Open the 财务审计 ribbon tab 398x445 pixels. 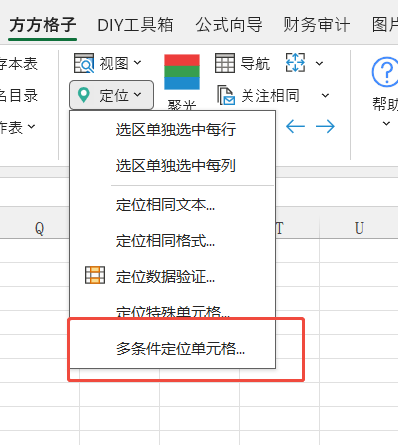coord(317,25)
